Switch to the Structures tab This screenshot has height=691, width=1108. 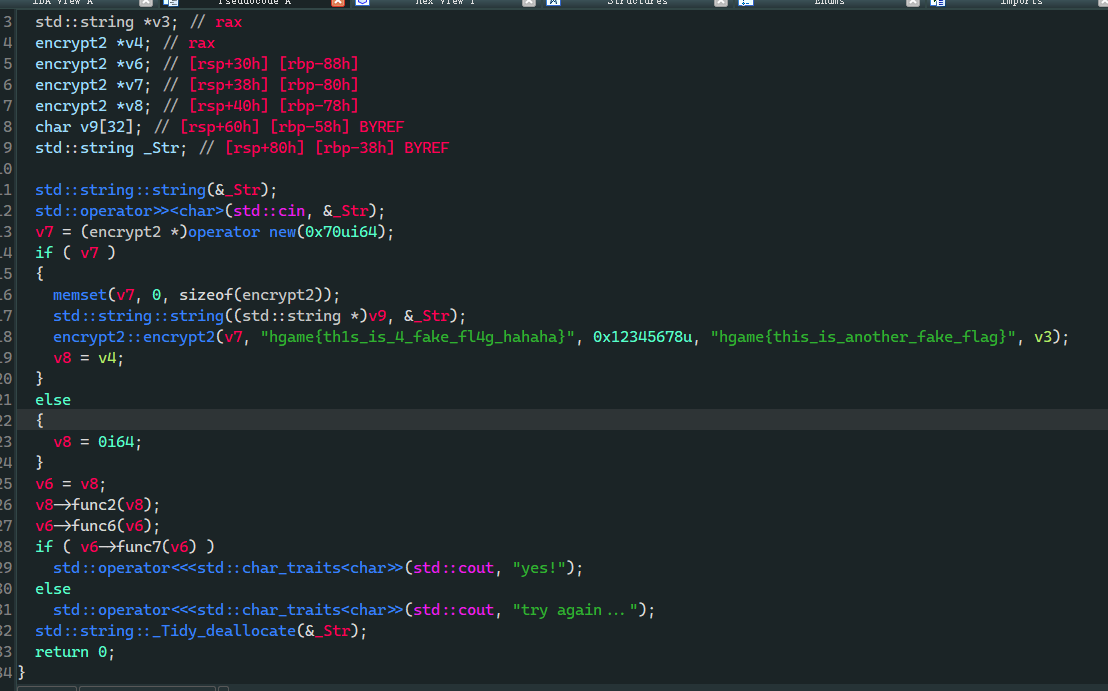point(637,3)
